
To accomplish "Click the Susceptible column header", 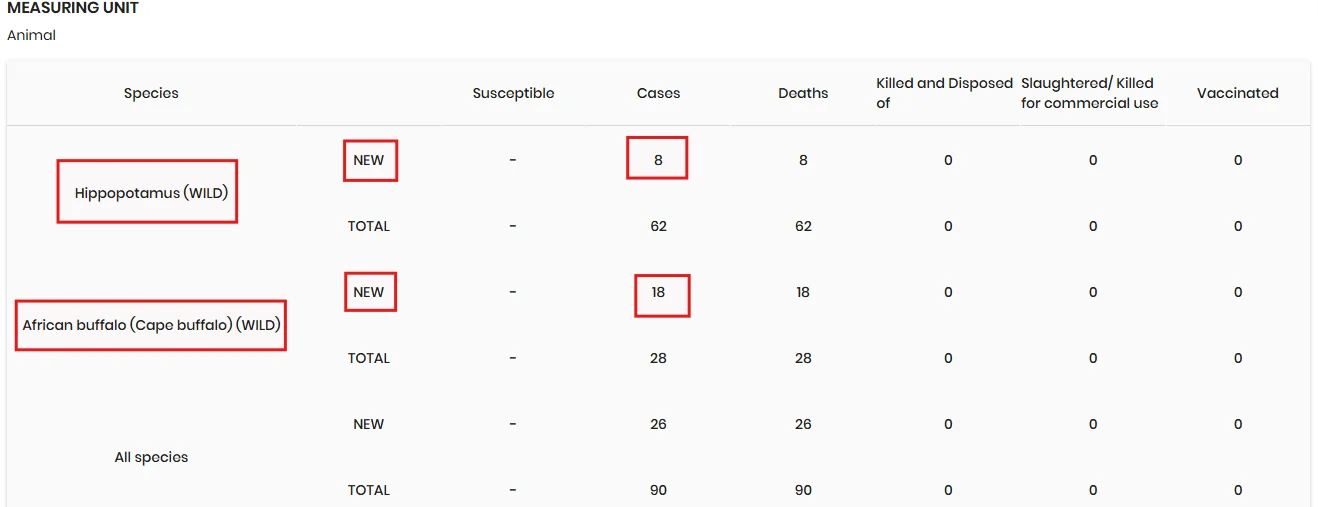I will click(x=513, y=93).
